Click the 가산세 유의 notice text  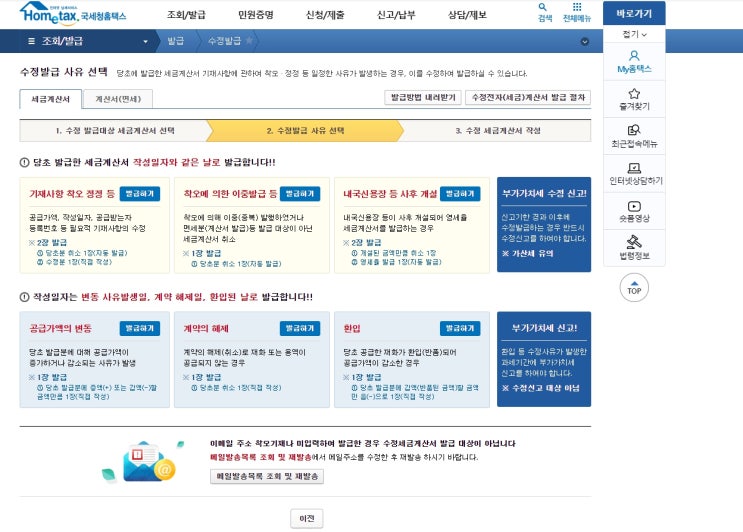[x=527, y=253]
